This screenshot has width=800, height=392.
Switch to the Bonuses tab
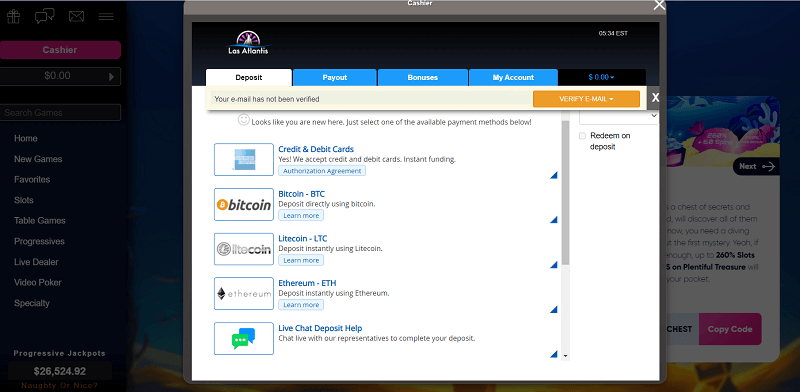422,78
